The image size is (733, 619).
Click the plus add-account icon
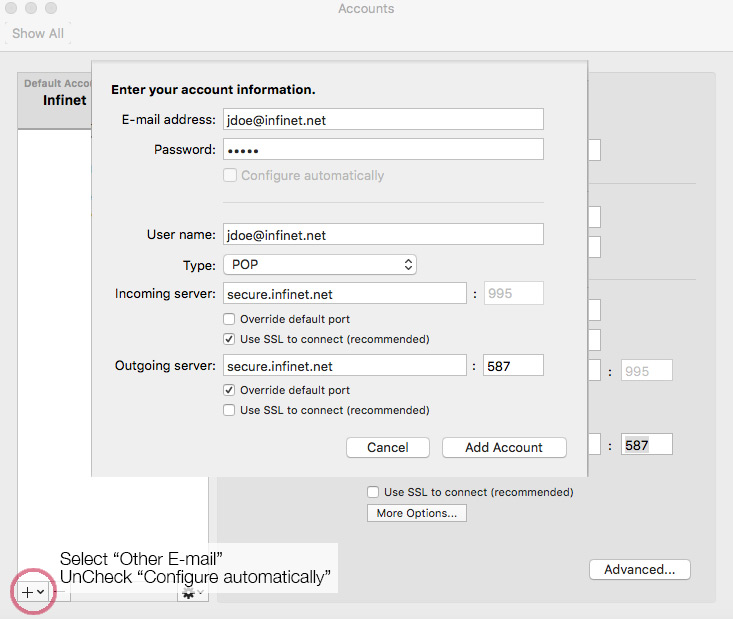coord(28,592)
